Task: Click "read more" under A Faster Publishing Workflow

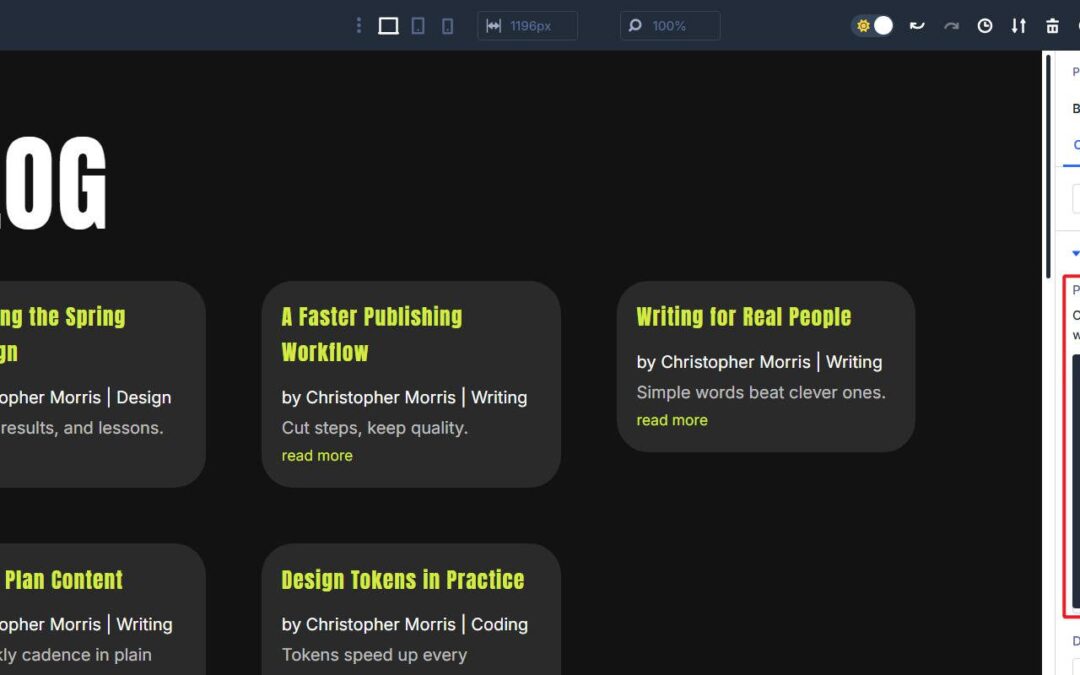Action: 317,455
